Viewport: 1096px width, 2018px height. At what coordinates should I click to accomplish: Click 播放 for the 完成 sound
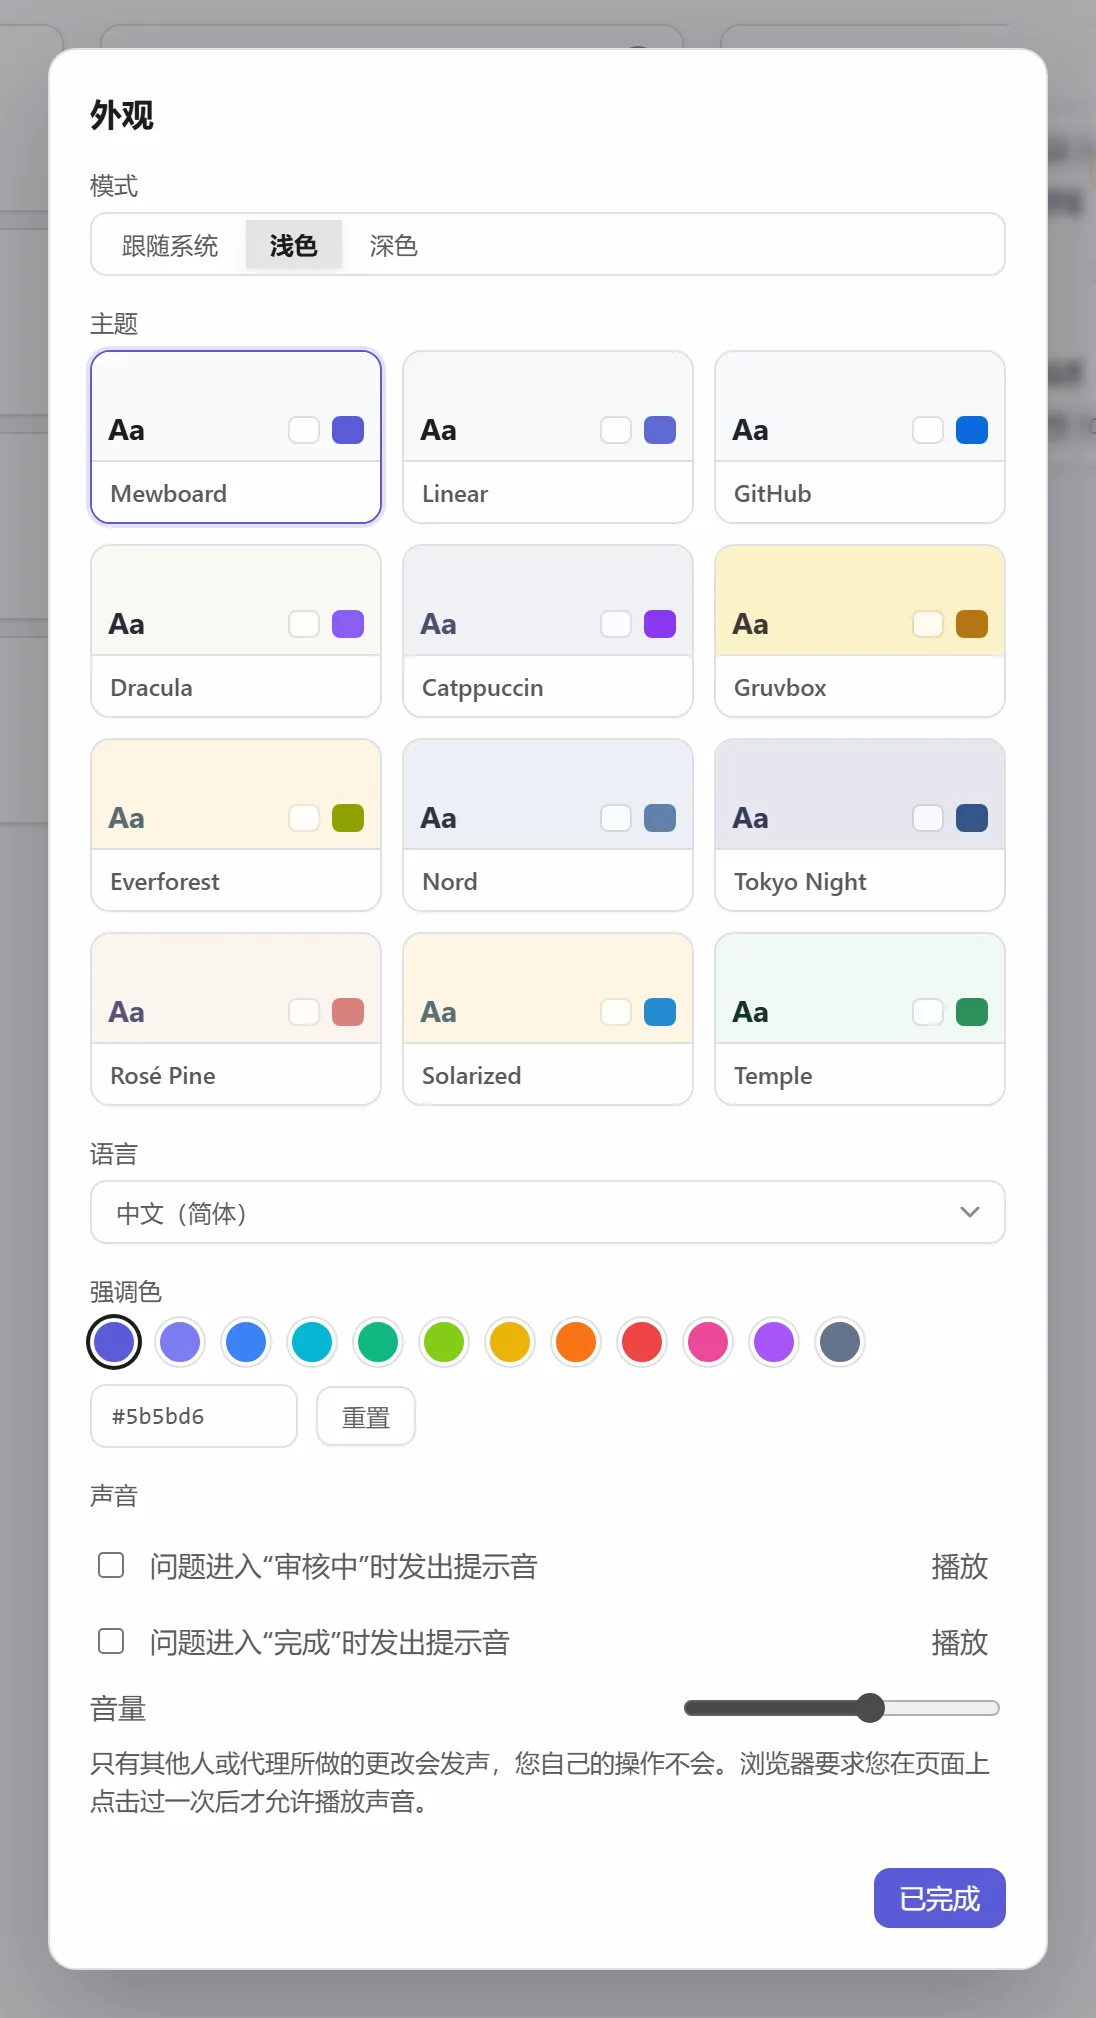pyautogui.click(x=960, y=1642)
